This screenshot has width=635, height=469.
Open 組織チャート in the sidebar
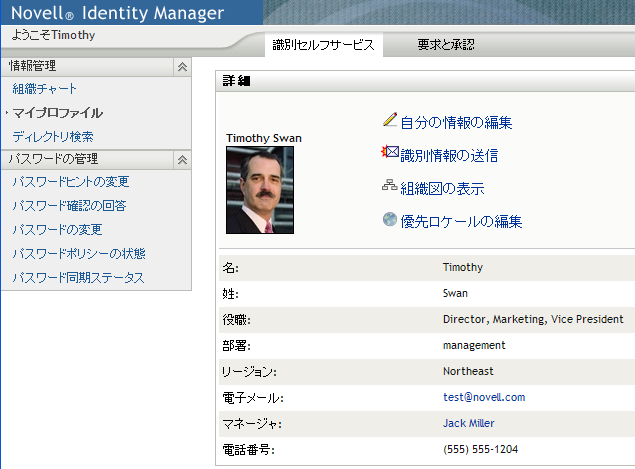(45, 89)
